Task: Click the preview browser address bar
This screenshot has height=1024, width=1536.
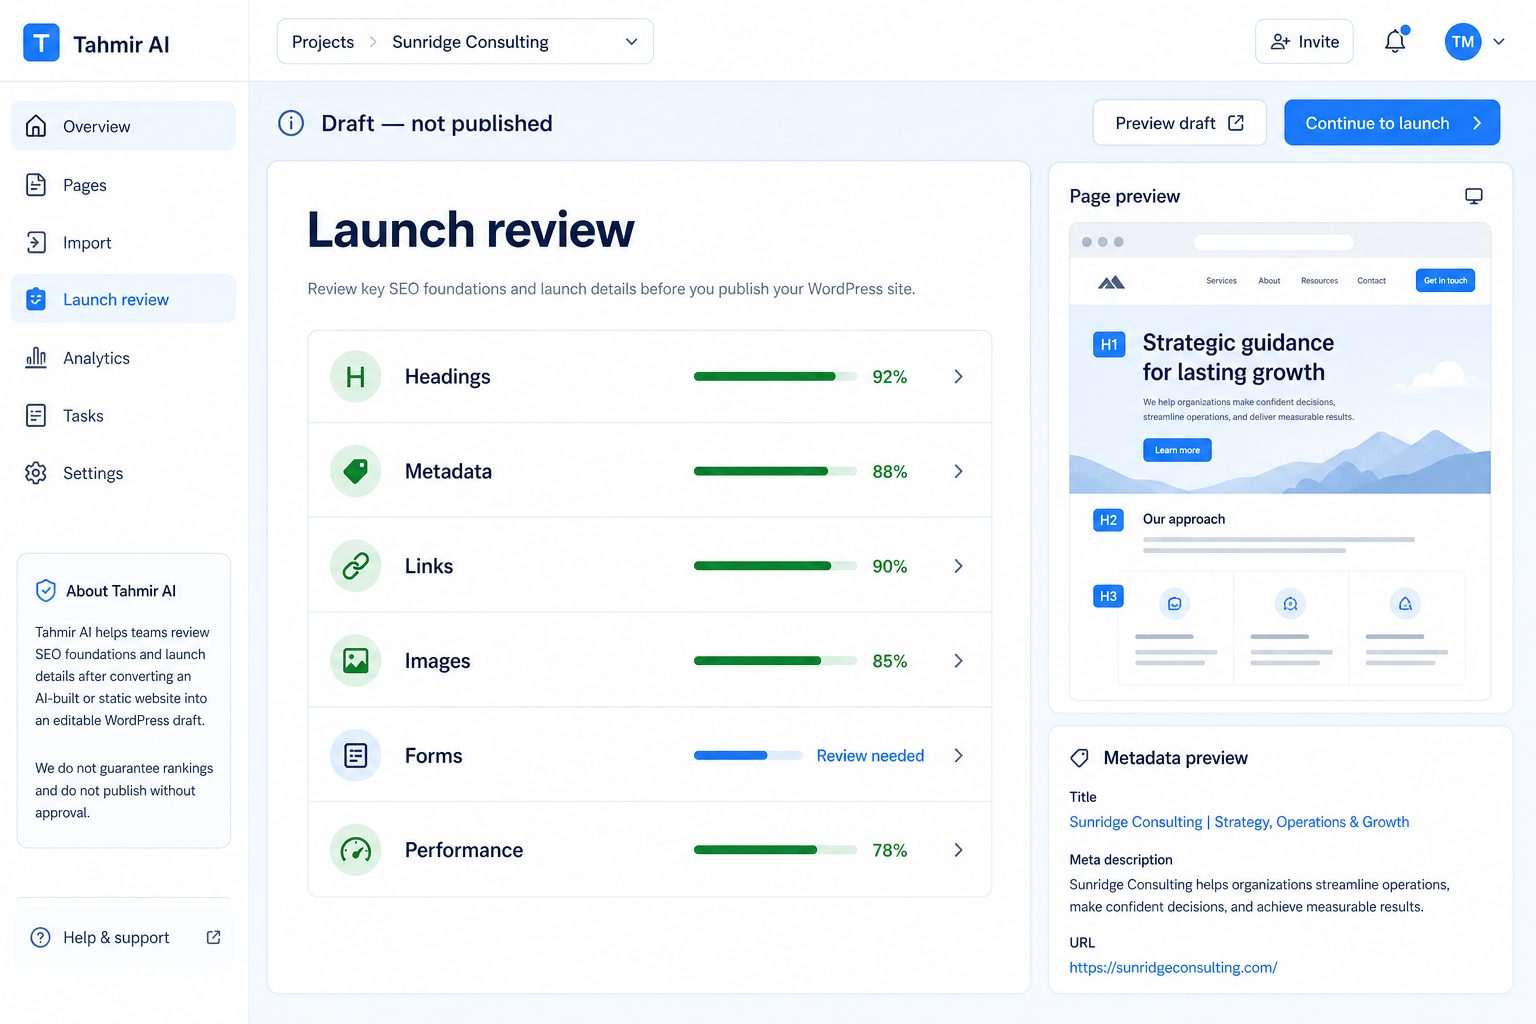Action: [x=1274, y=242]
